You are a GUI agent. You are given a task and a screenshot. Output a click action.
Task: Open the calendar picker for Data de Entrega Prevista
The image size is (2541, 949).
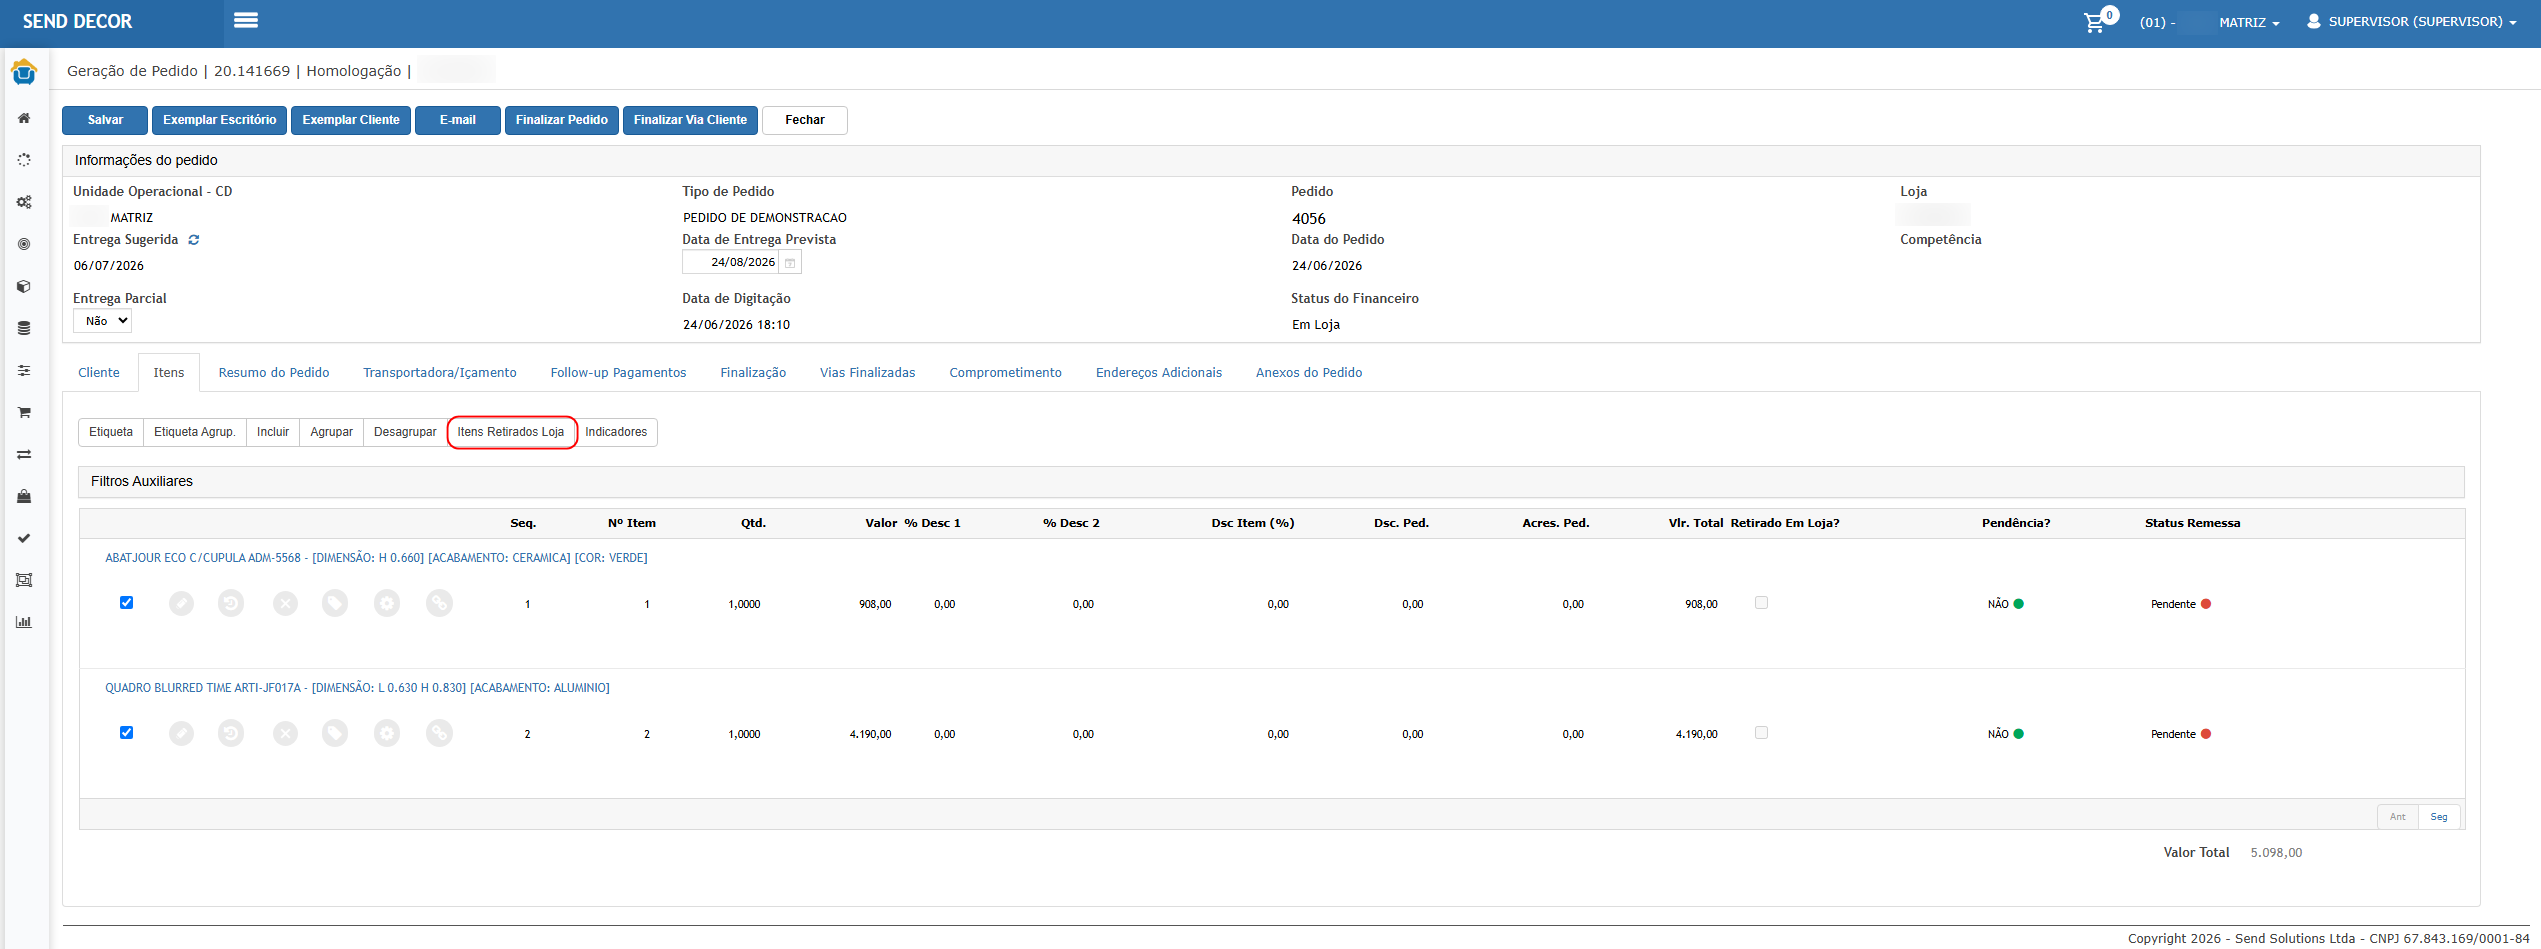coord(790,263)
